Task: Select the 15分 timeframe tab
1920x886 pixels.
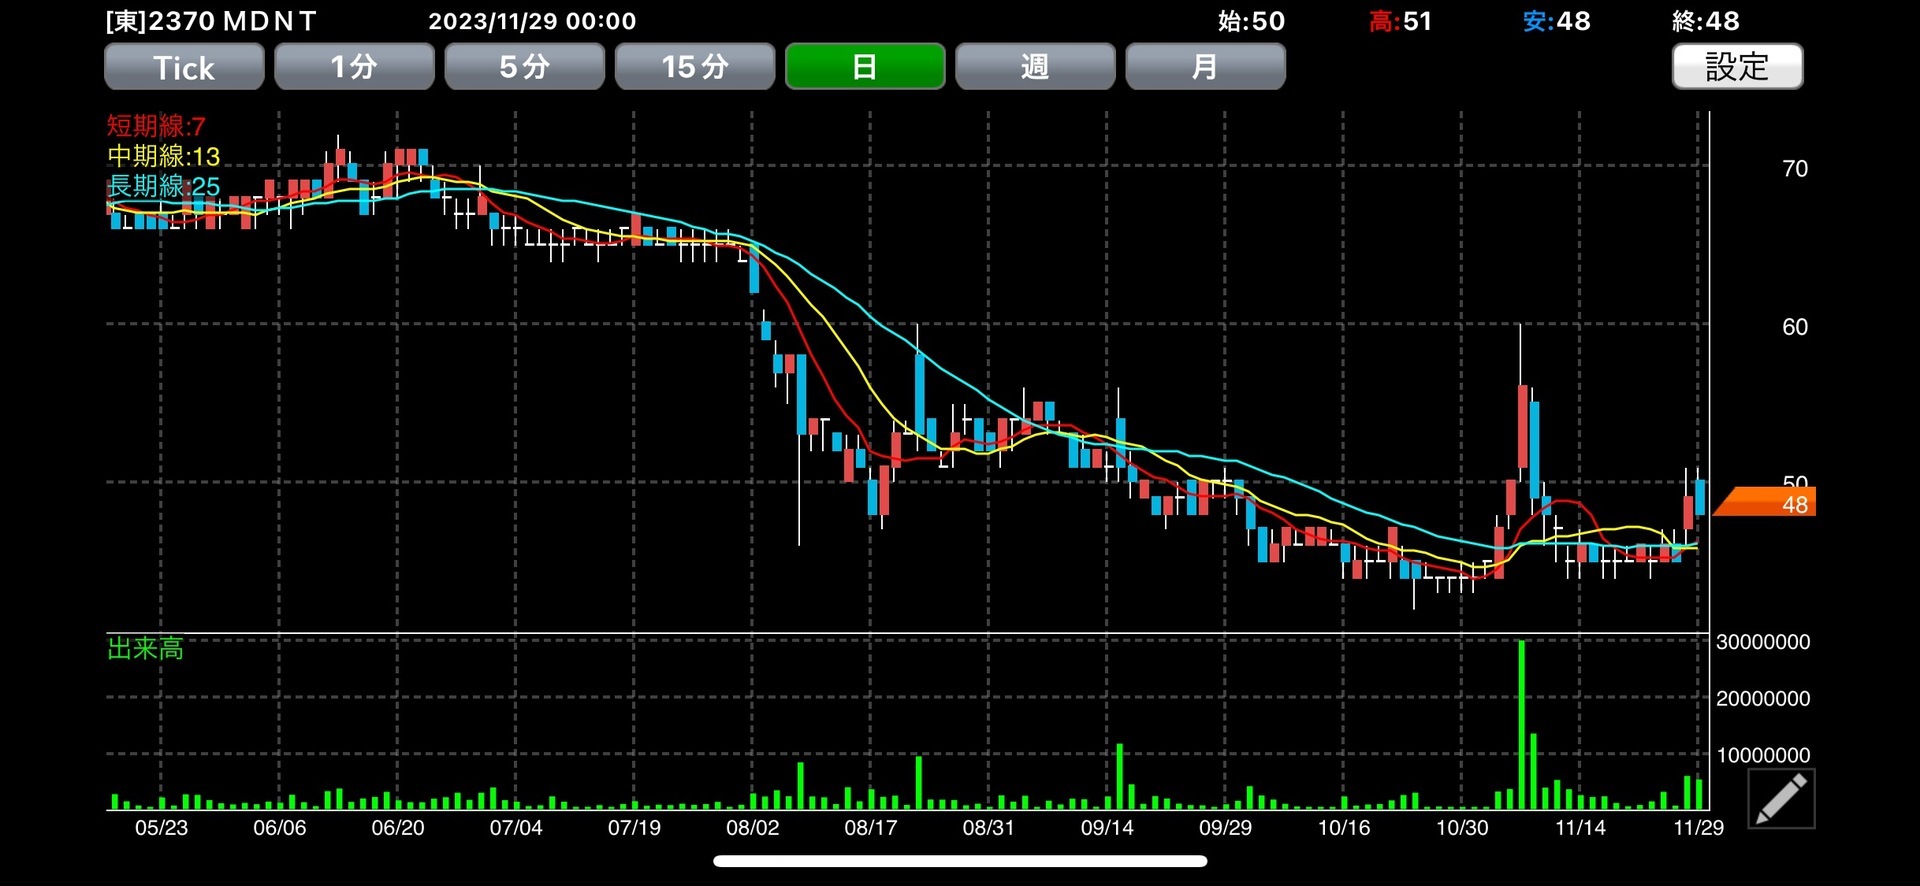Action: [x=695, y=67]
